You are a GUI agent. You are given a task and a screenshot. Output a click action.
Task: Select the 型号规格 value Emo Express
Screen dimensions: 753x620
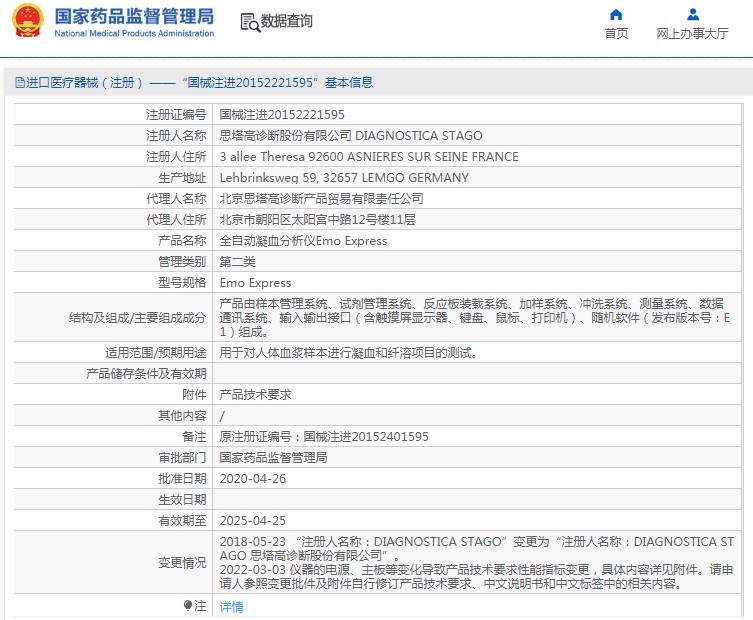click(x=255, y=283)
